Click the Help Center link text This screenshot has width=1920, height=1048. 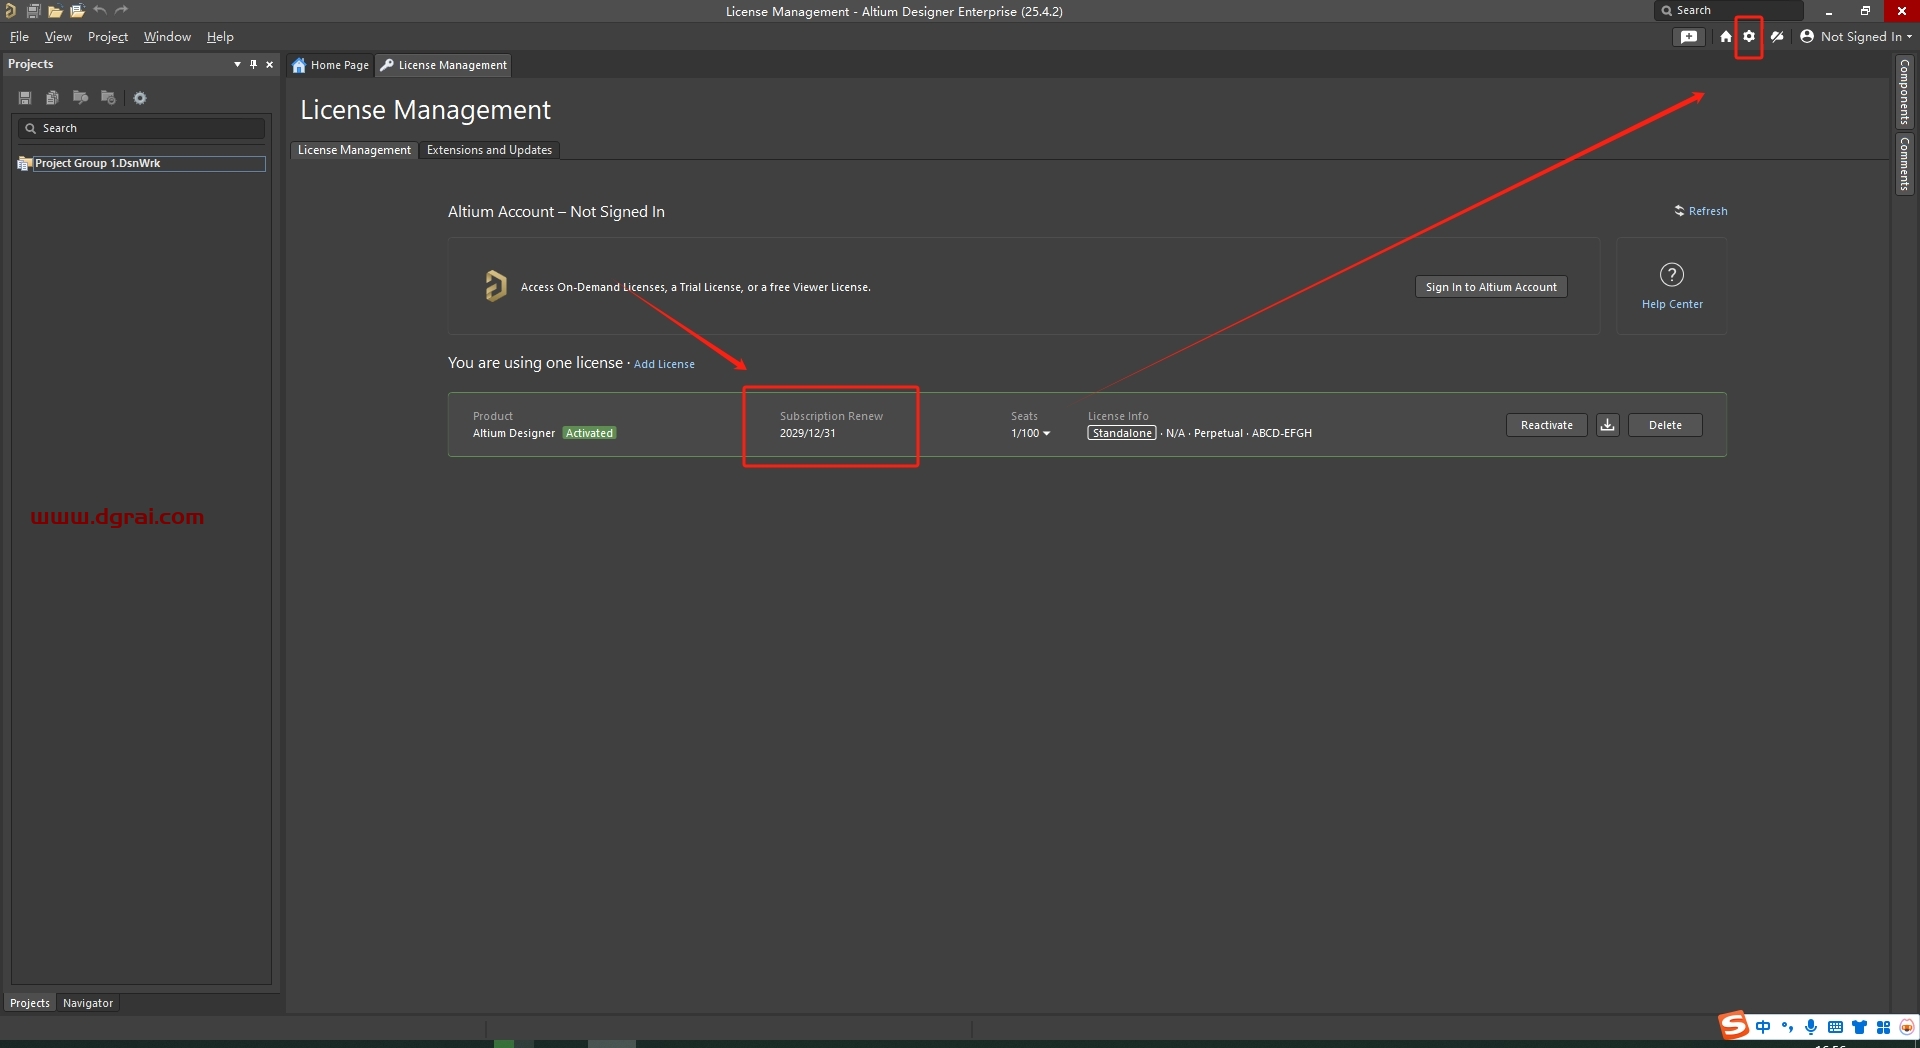click(1672, 304)
